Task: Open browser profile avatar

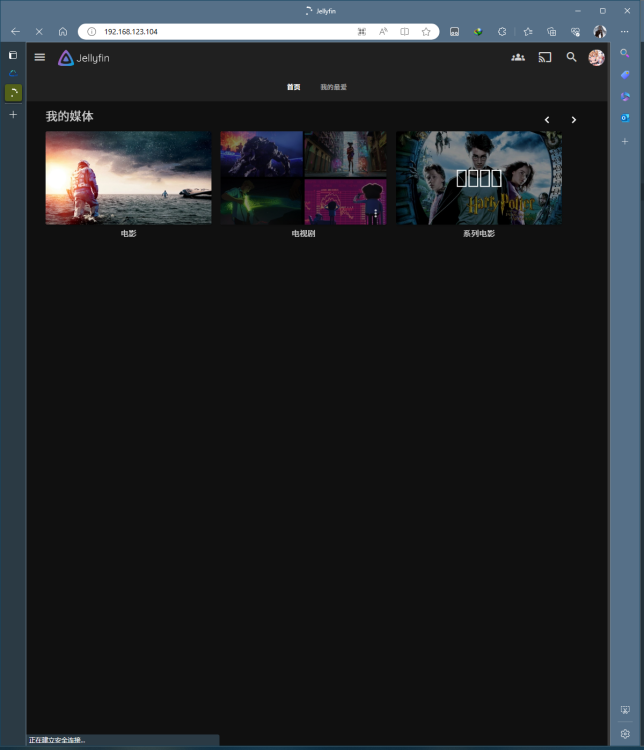Action: coord(600,32)
